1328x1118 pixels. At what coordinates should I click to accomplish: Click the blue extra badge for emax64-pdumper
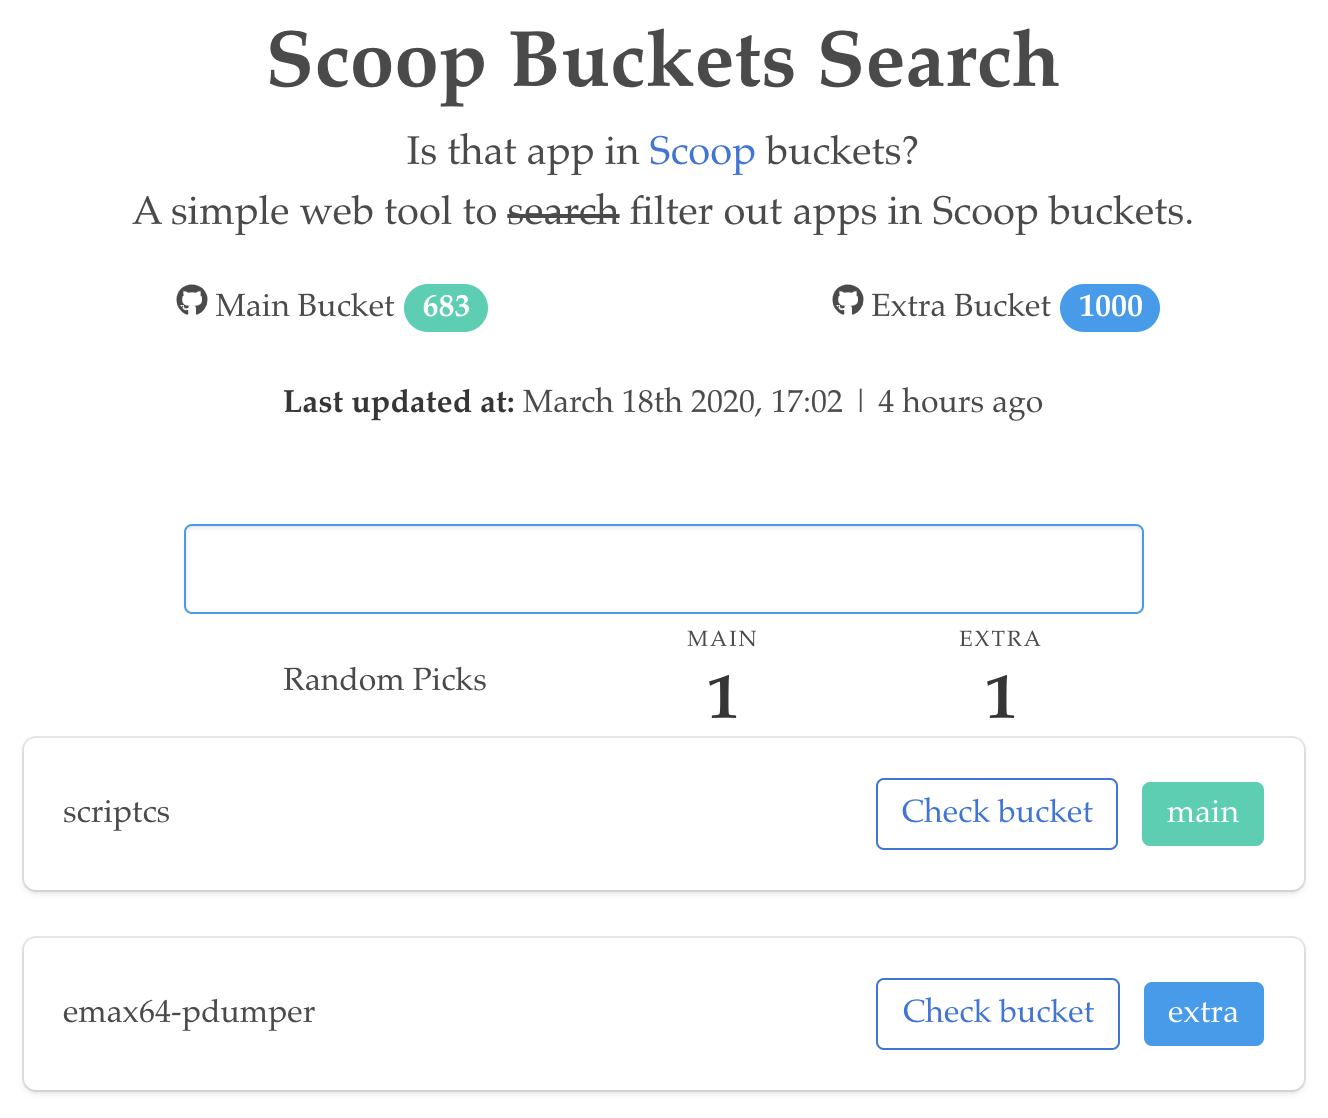click(1203, 1013)
